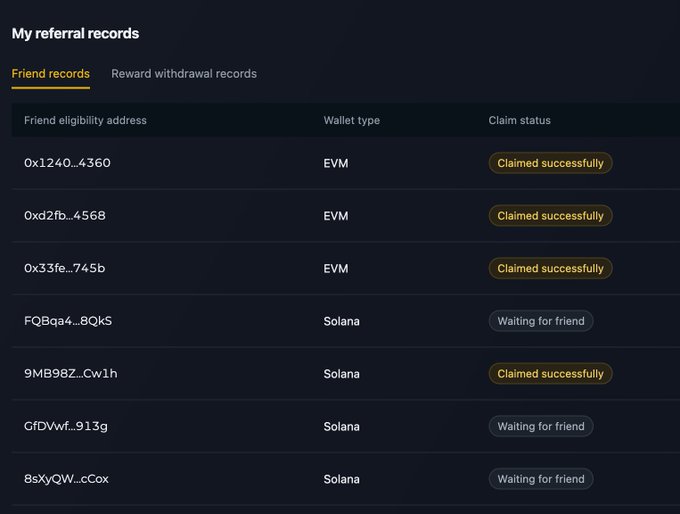This screenshot has height=514, width=680.
Task: Click Claimed successfully badge for 0x33fe...745b
Action: coord(550,268)
